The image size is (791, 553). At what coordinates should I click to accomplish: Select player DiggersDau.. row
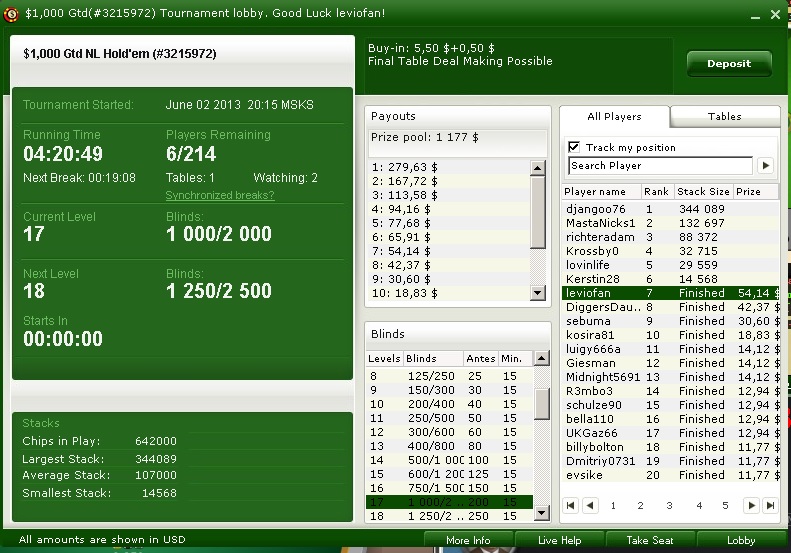click(x=670, y=307)
